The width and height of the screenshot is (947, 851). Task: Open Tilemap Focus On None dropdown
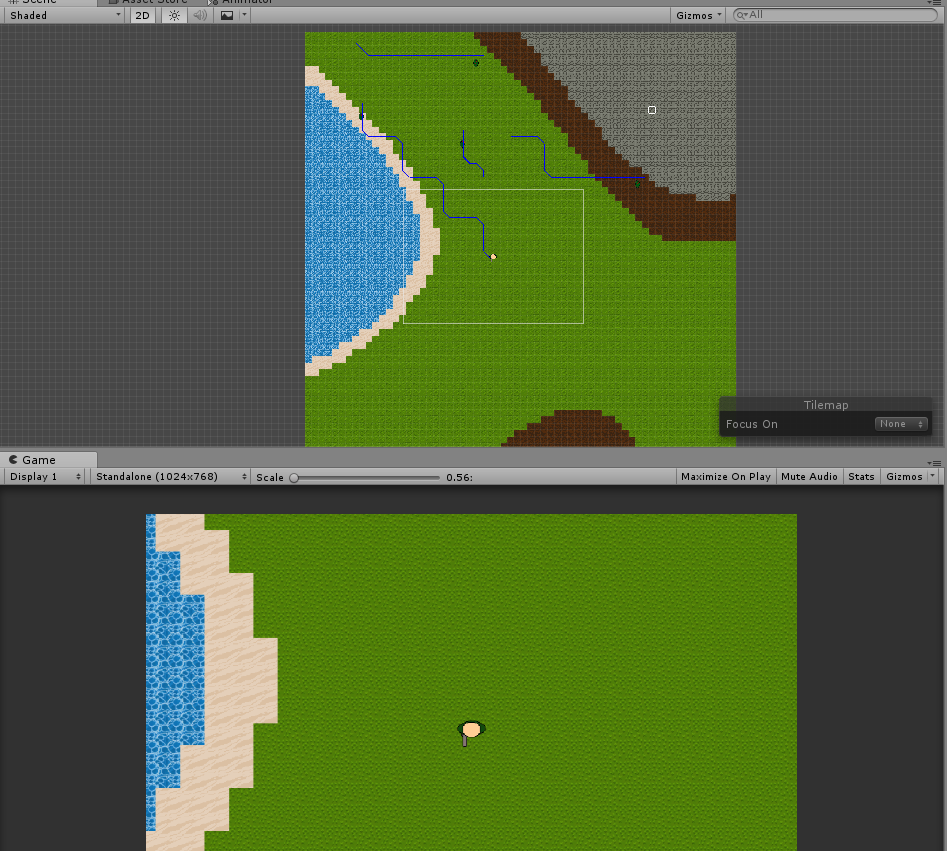pyautogui.click(x=901, y=424)
